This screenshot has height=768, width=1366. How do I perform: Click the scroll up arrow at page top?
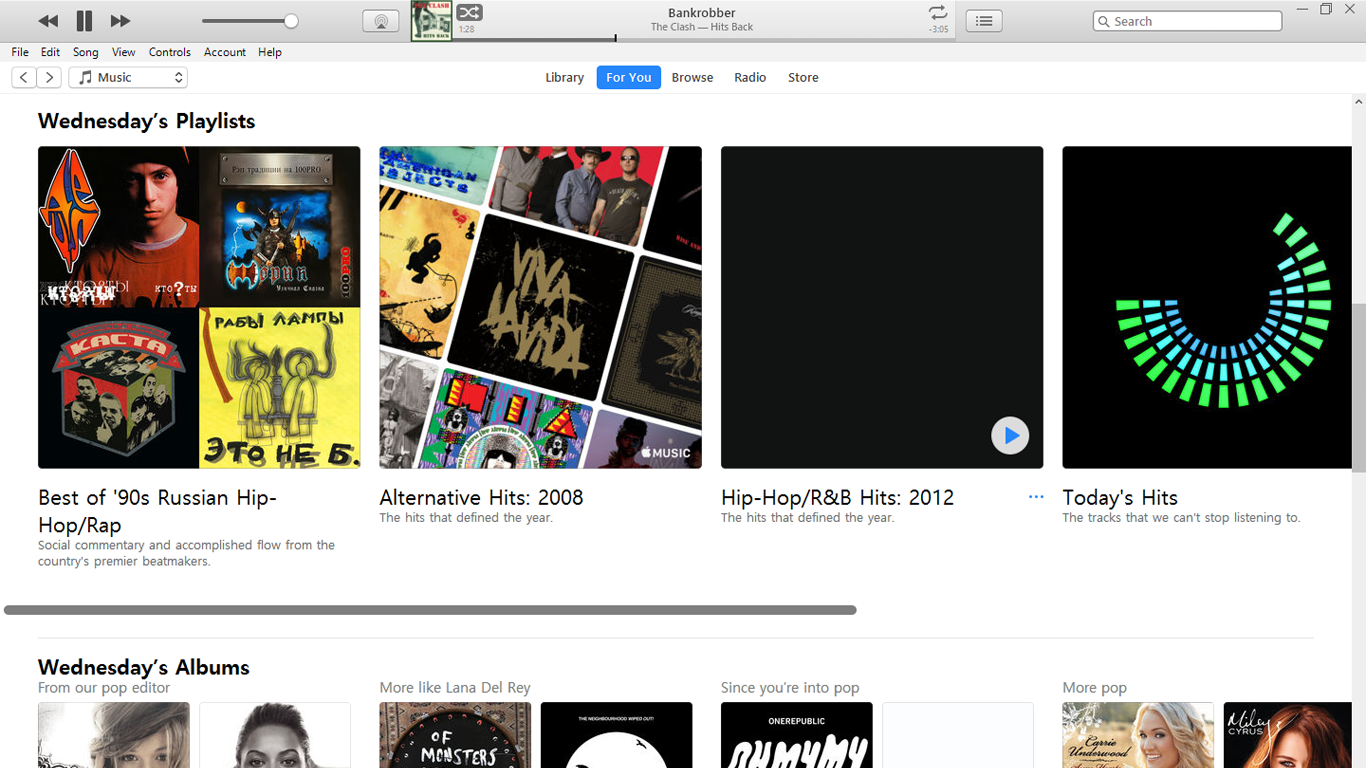tap(1359, 102)
